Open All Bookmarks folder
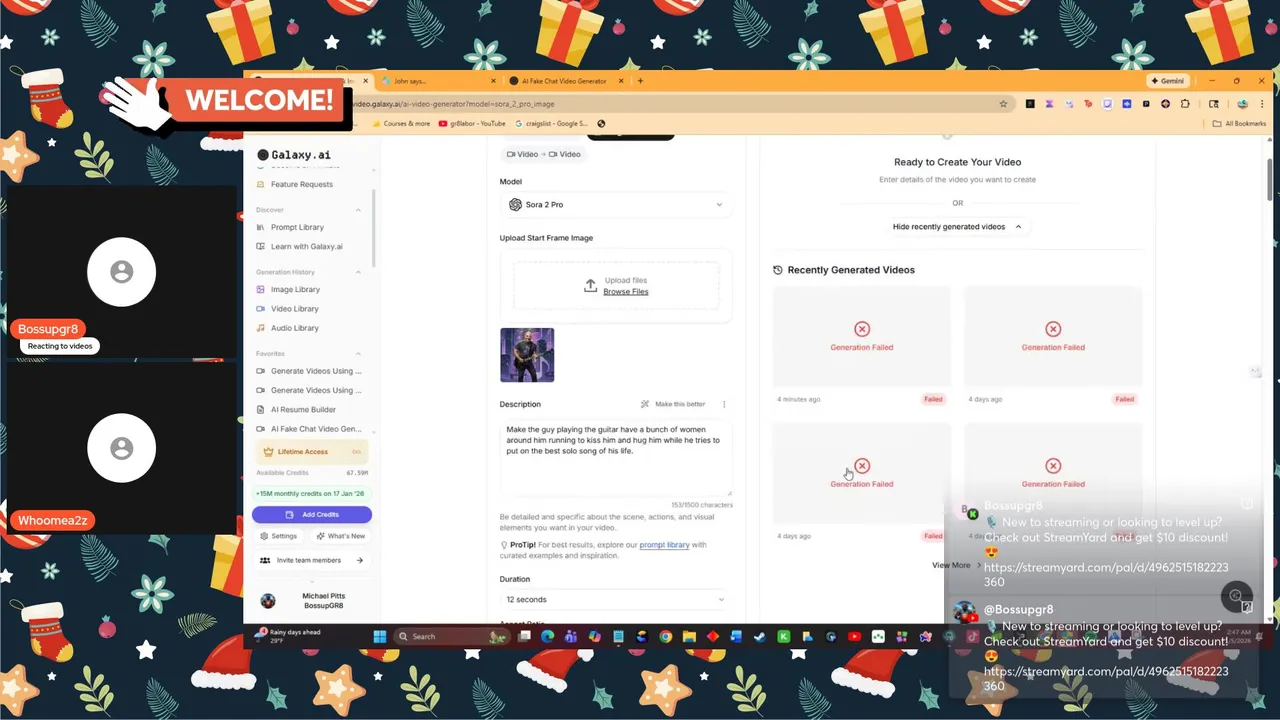The height and width of the screenshot is (720, 1280). (1239, 124)
